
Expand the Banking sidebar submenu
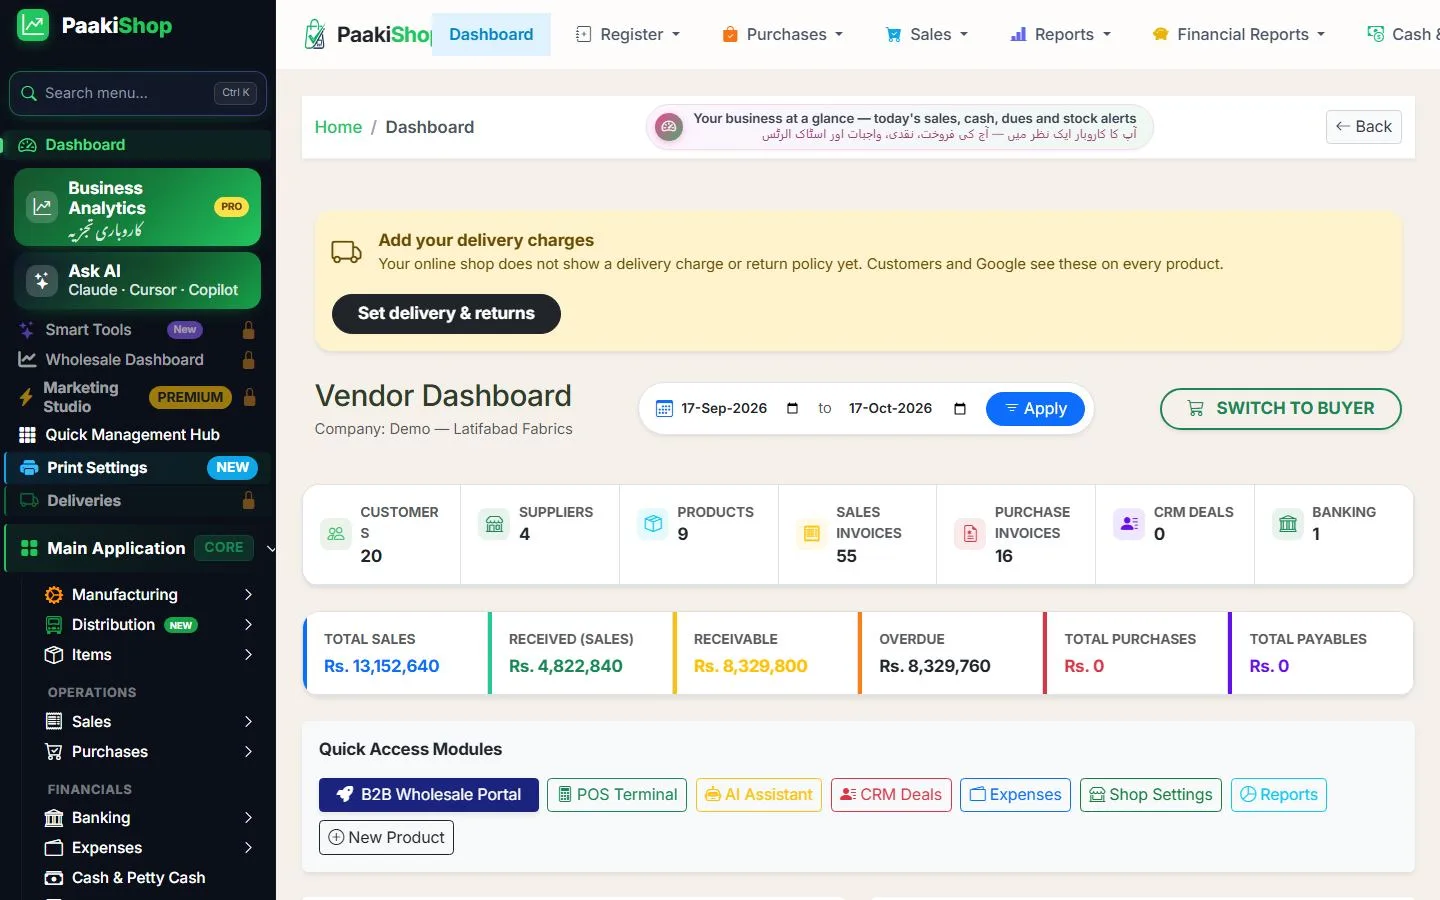248,818
